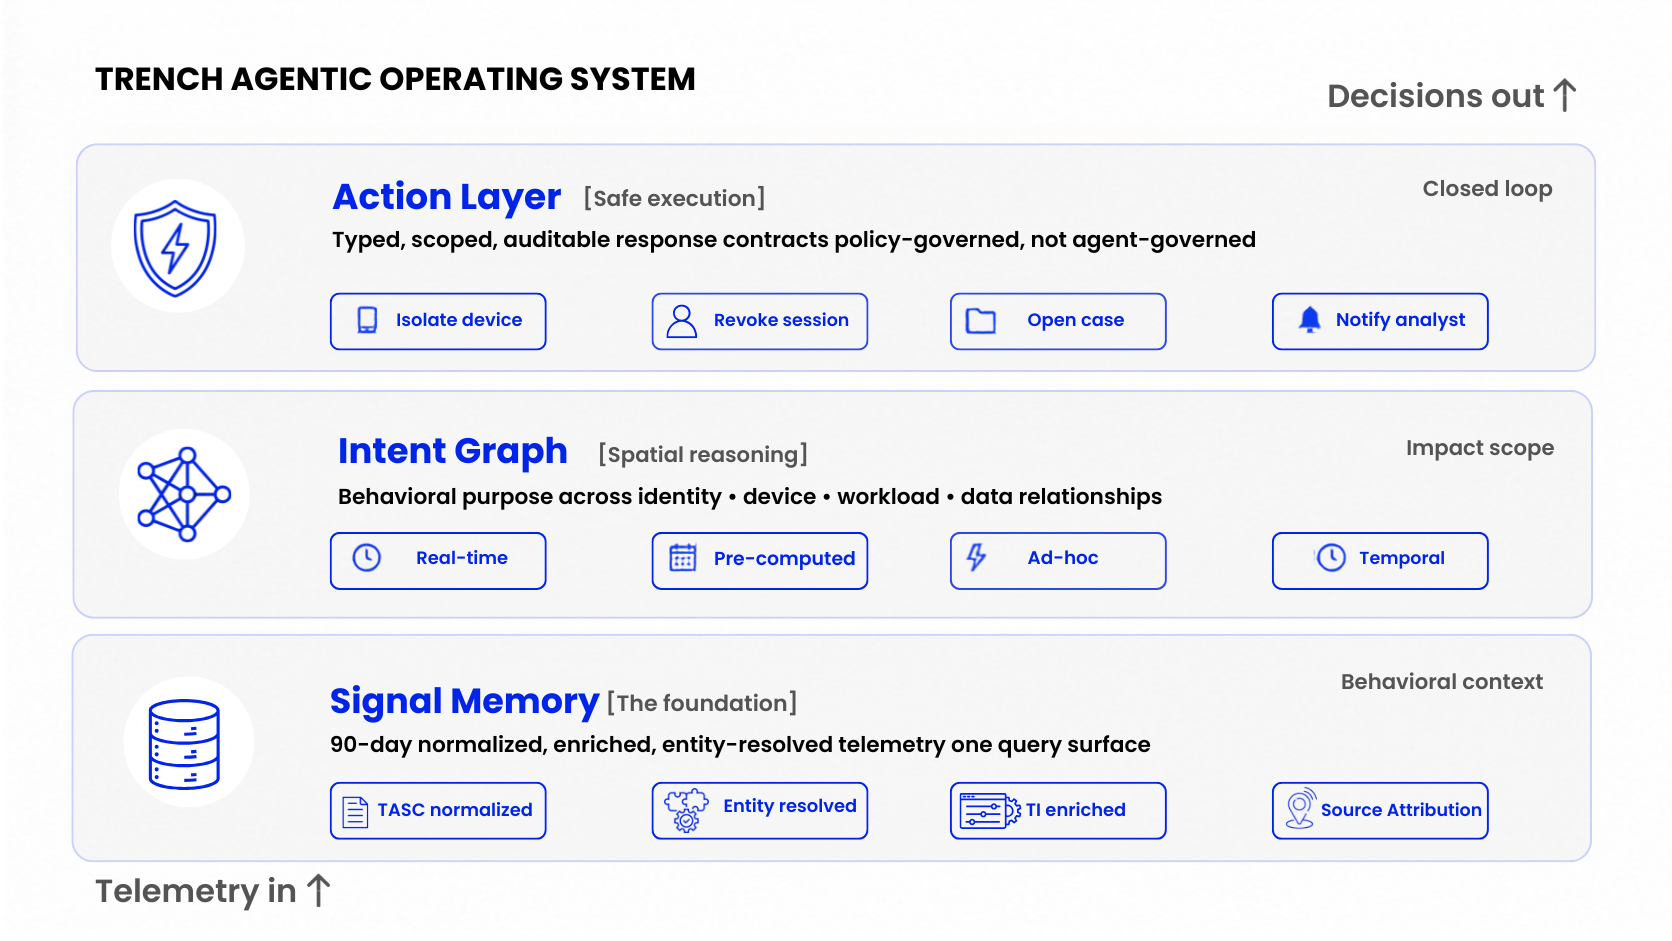Screen dimensions: 1672x941
Task: Click the TRENCH AGENTIC OPERATING SYSTEM title
Action: [395, 79]
